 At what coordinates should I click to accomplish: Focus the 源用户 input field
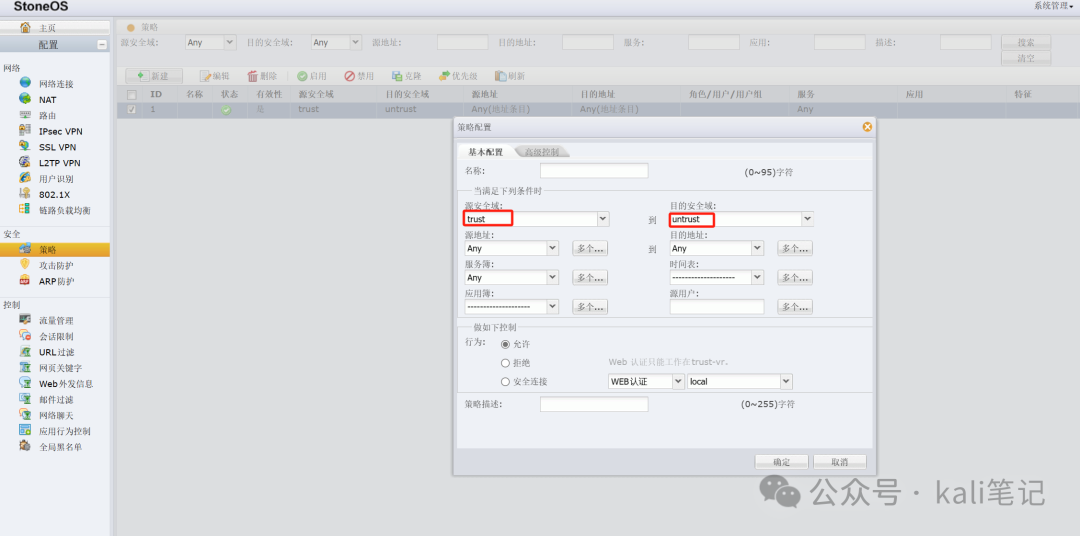[x=717, y=307]
